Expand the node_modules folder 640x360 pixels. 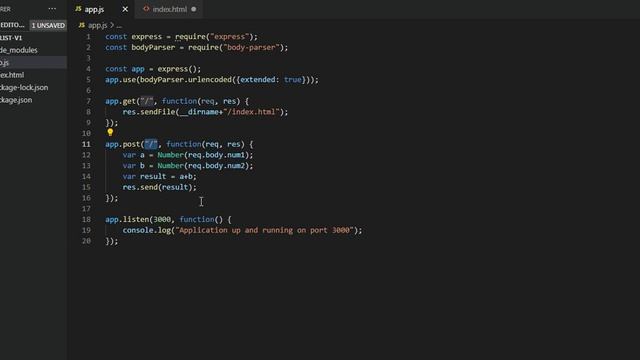19,50
